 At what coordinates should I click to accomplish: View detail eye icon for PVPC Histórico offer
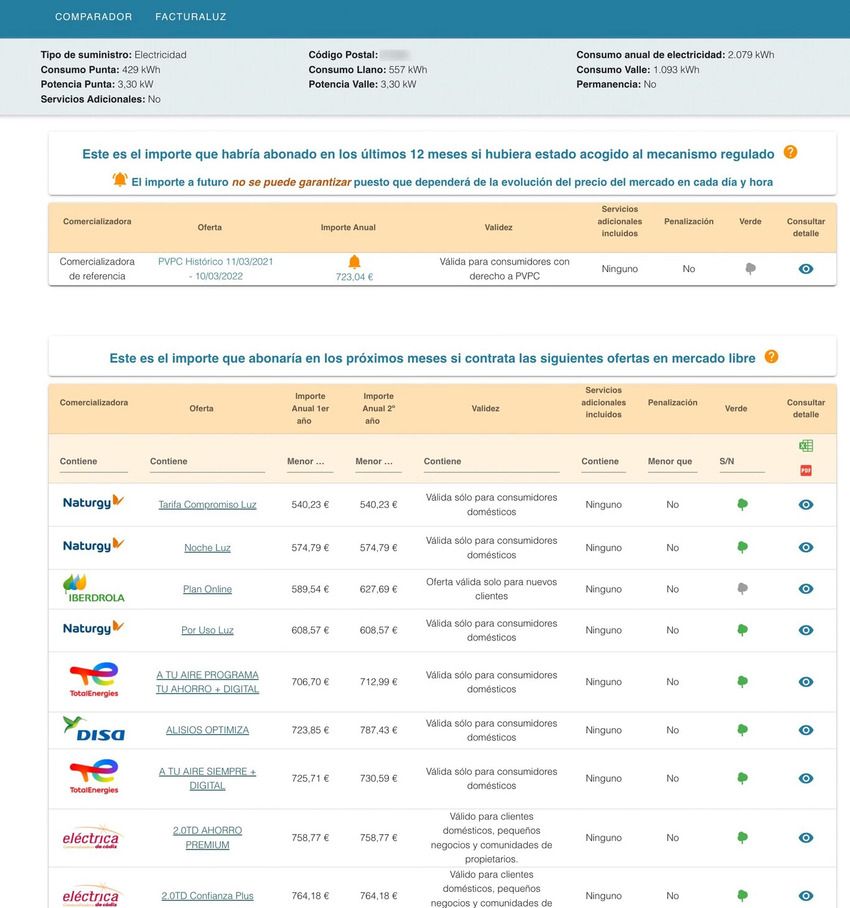(805, 269)
